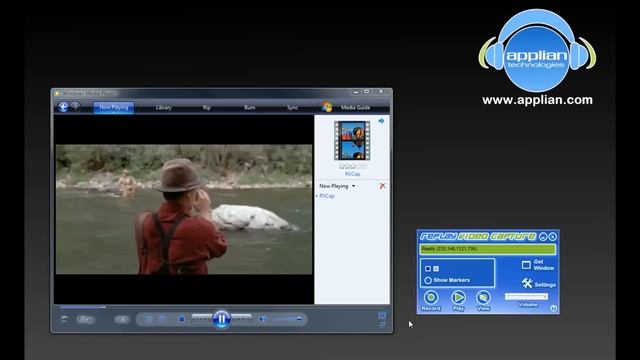640x360 pixels.
Task: Select the RVCap filmstrip thumbnail
Action: pos(352,141)
